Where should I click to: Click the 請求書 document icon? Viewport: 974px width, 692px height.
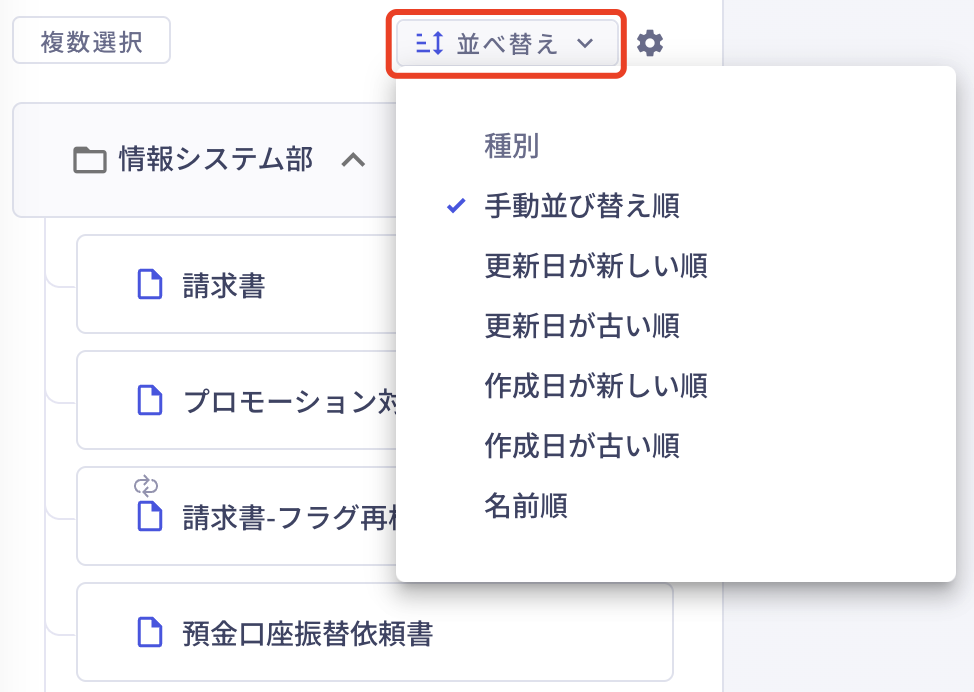pos(149,285)
